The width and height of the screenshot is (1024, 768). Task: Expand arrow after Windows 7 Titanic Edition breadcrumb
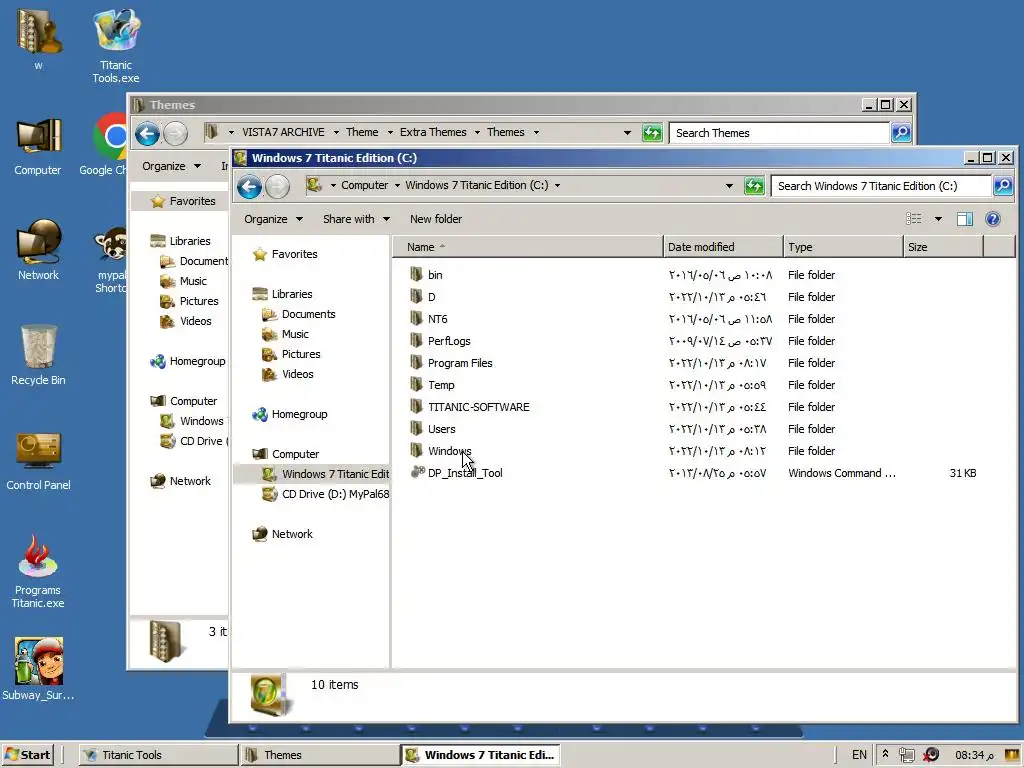click(557, 185)
